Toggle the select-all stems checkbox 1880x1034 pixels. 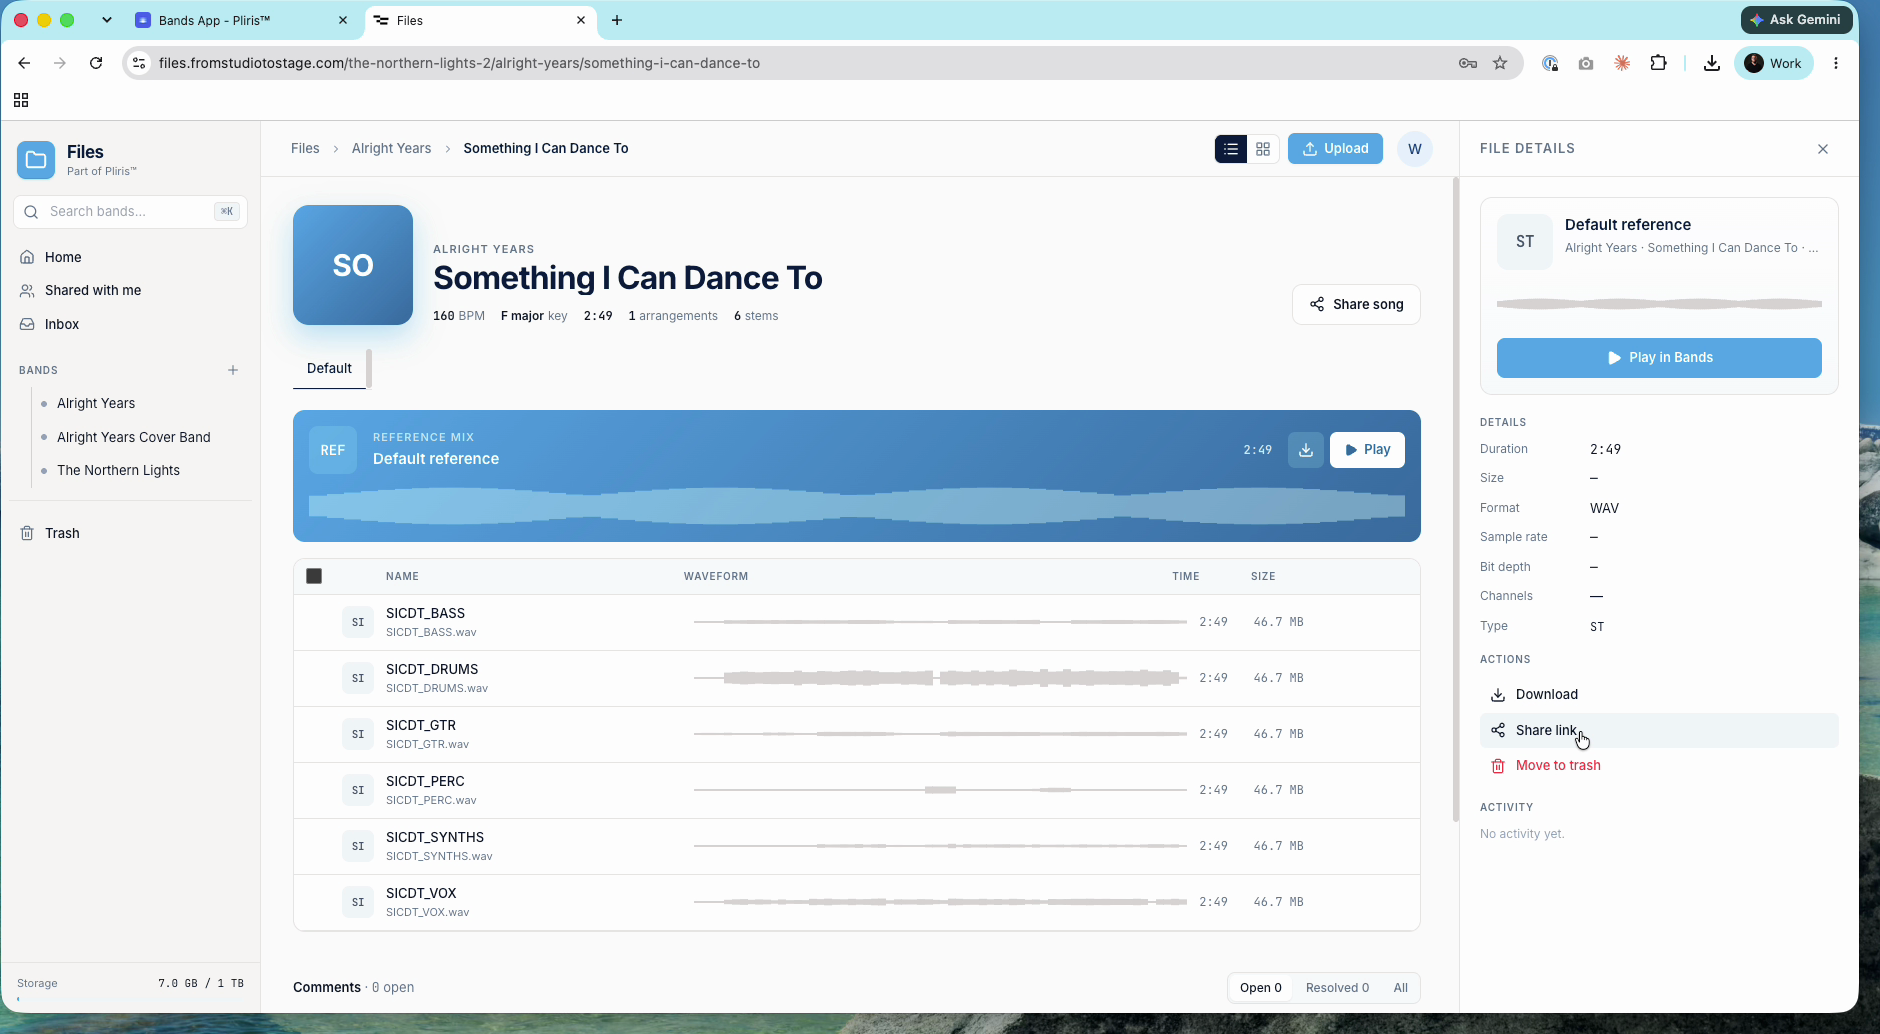[x=314, y=576]
